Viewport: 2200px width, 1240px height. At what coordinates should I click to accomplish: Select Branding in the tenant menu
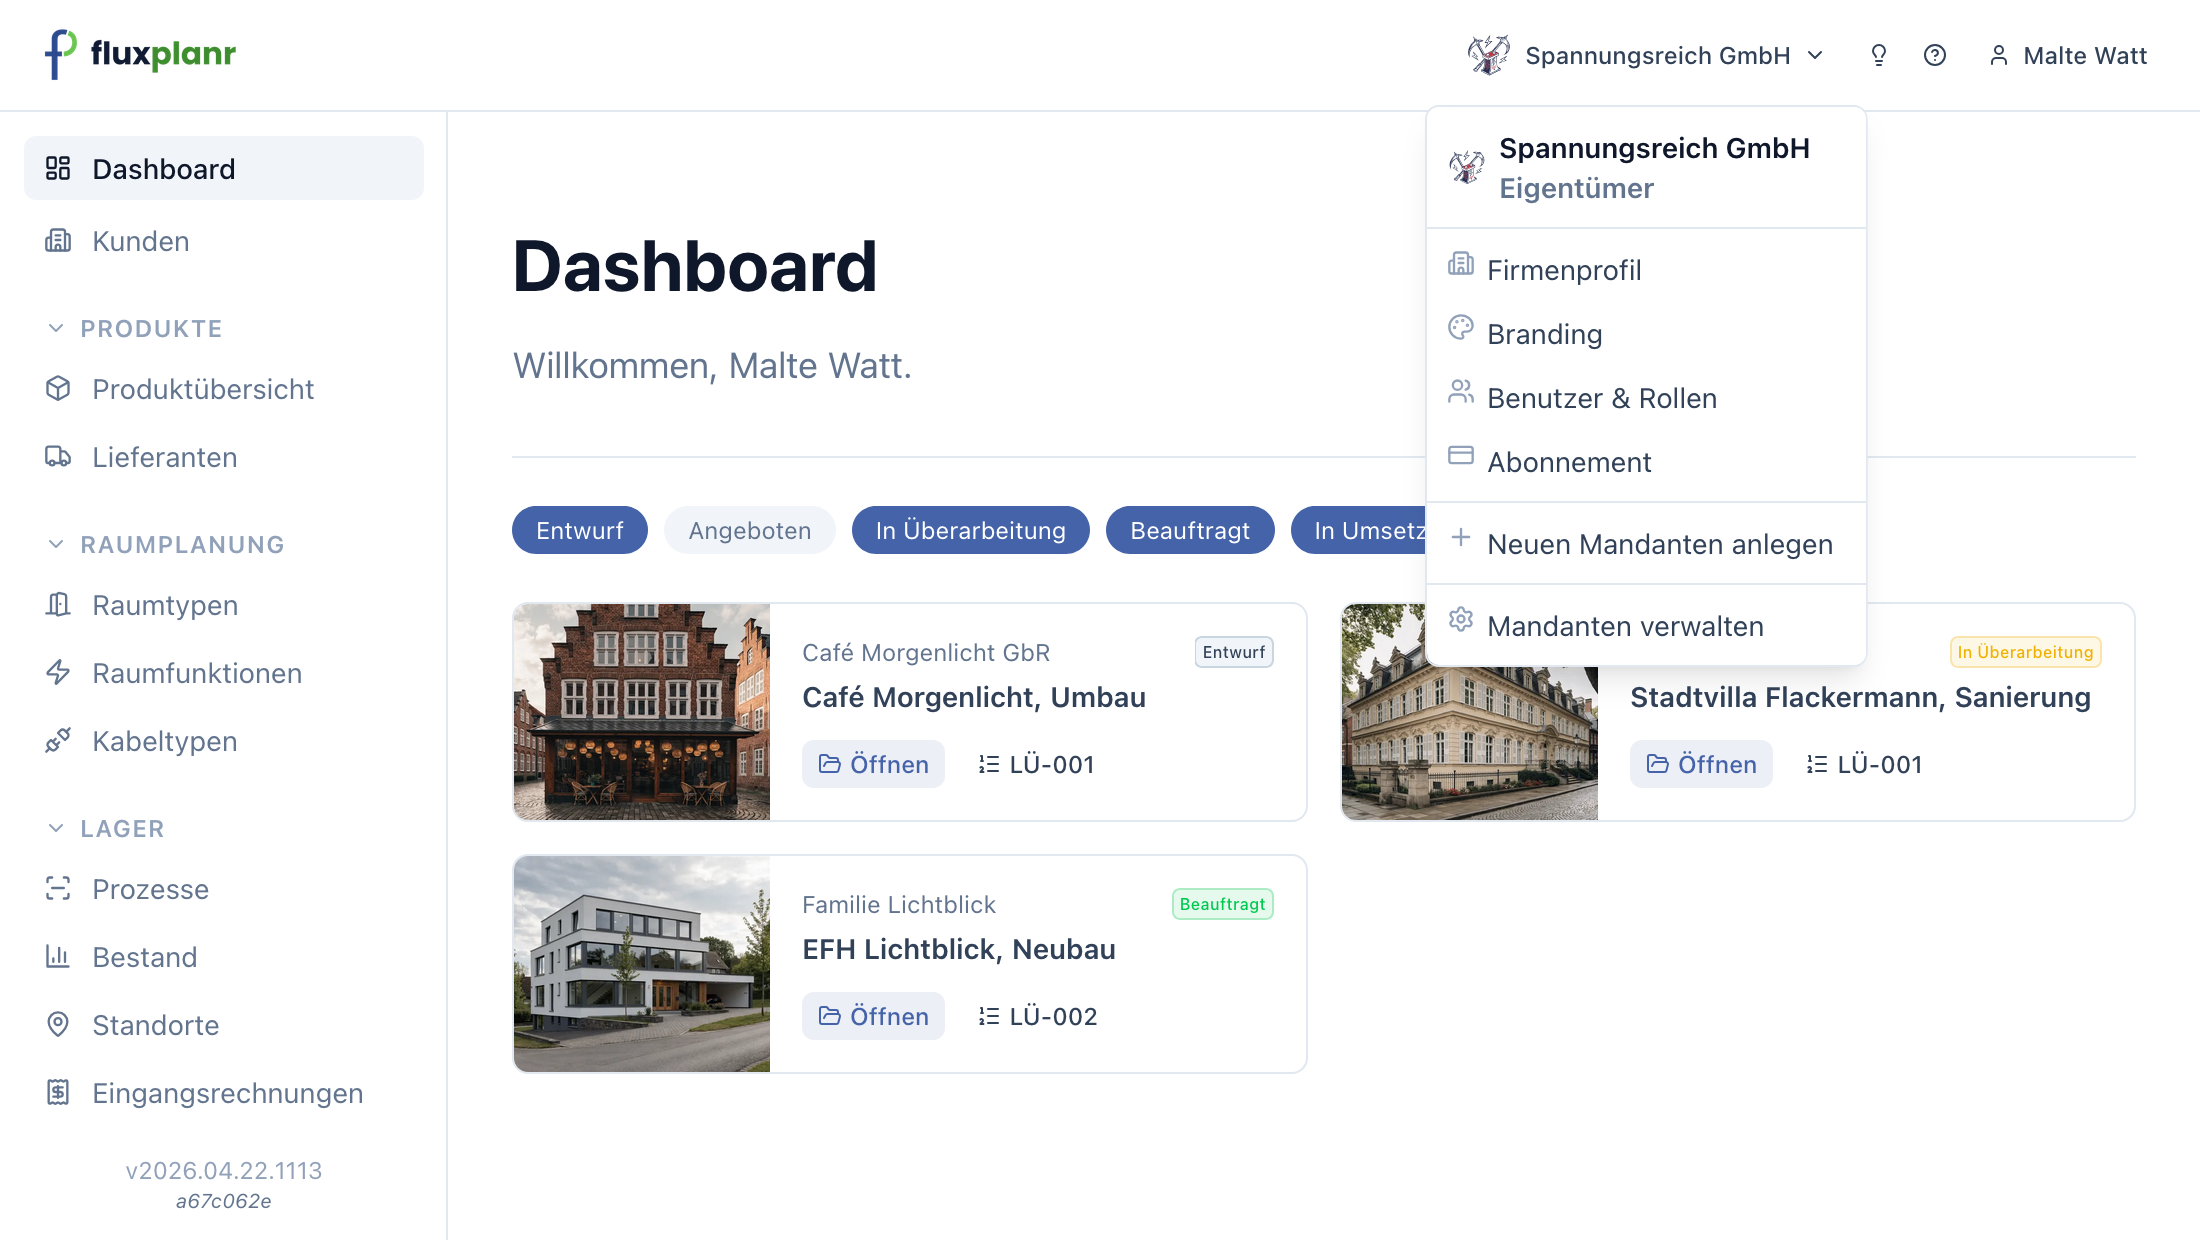pos(1646,334)
